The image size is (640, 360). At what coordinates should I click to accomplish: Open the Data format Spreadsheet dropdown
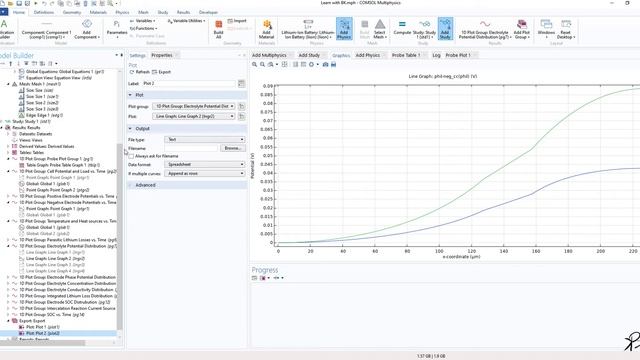pos(204,164)
